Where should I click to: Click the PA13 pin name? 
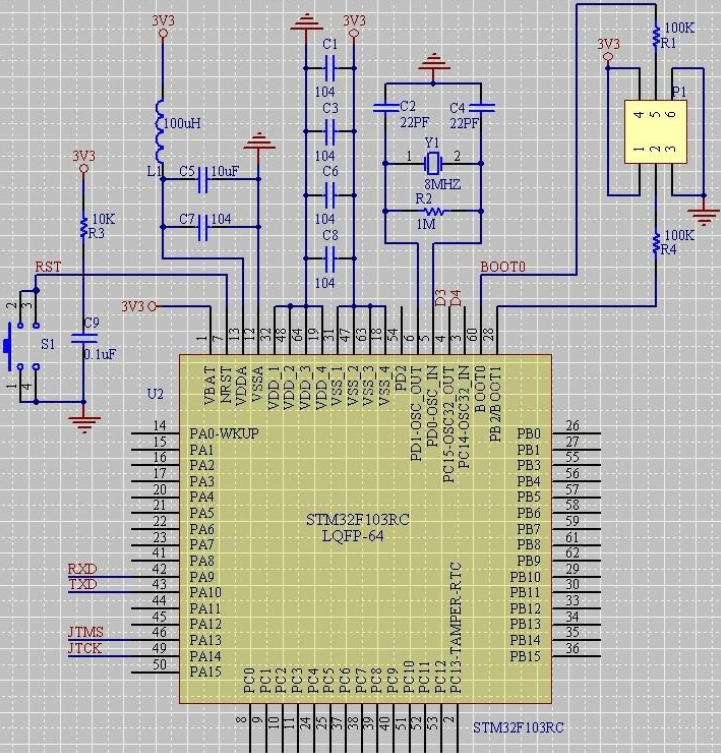206,640
